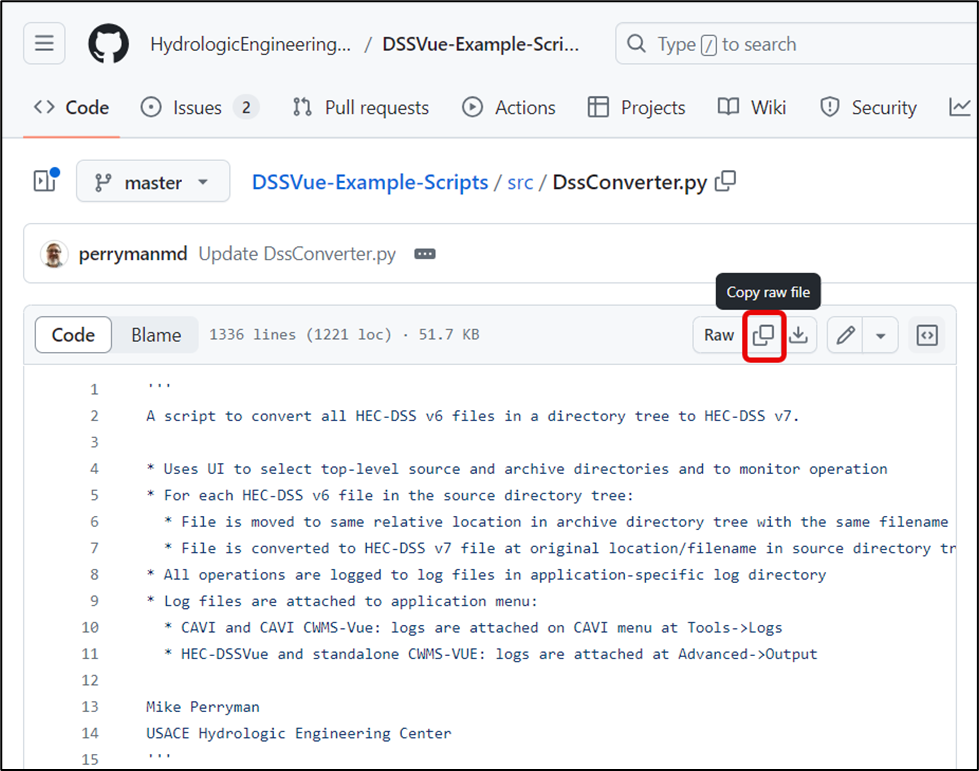Open the Actions tab
The width and height of the screenshot is (979, 771).
[x=509, y=107]
